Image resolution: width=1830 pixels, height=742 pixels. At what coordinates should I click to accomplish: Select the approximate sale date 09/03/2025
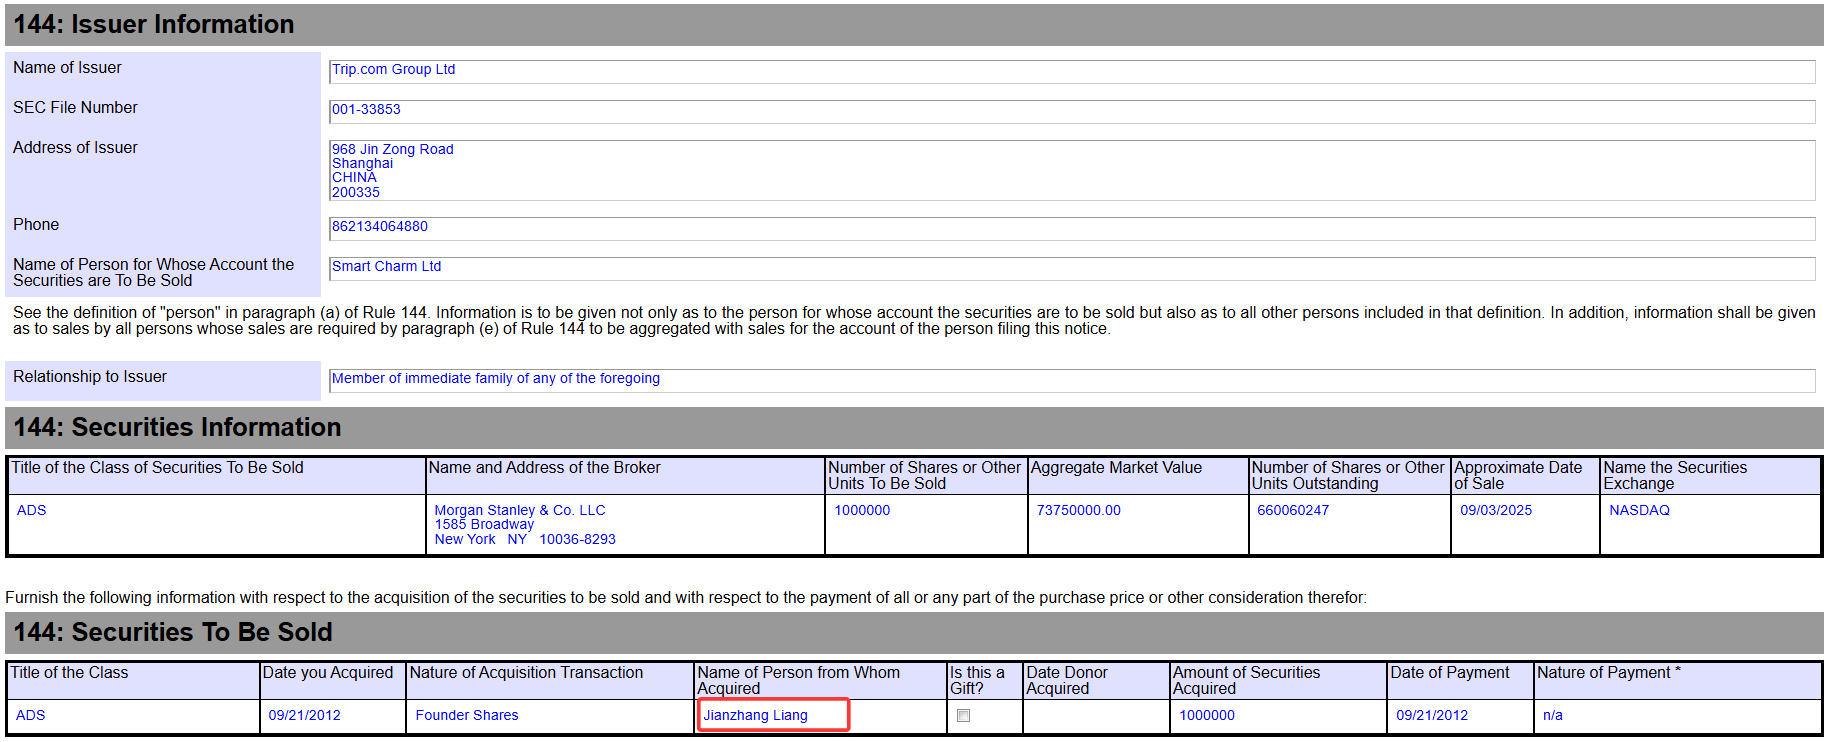coord(1495,511)
